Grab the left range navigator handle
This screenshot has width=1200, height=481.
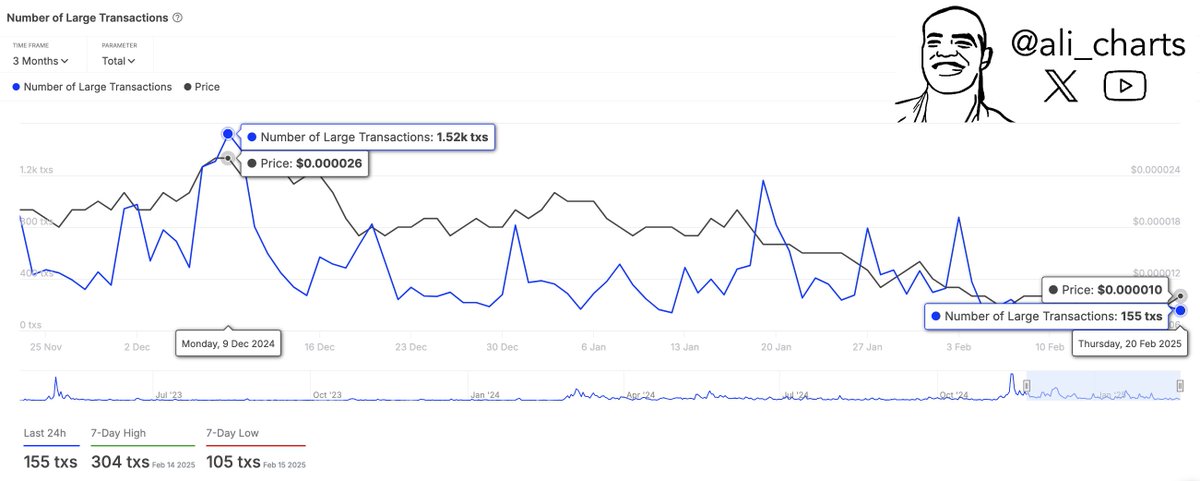pyautogui.click(x=1026, y=385)
